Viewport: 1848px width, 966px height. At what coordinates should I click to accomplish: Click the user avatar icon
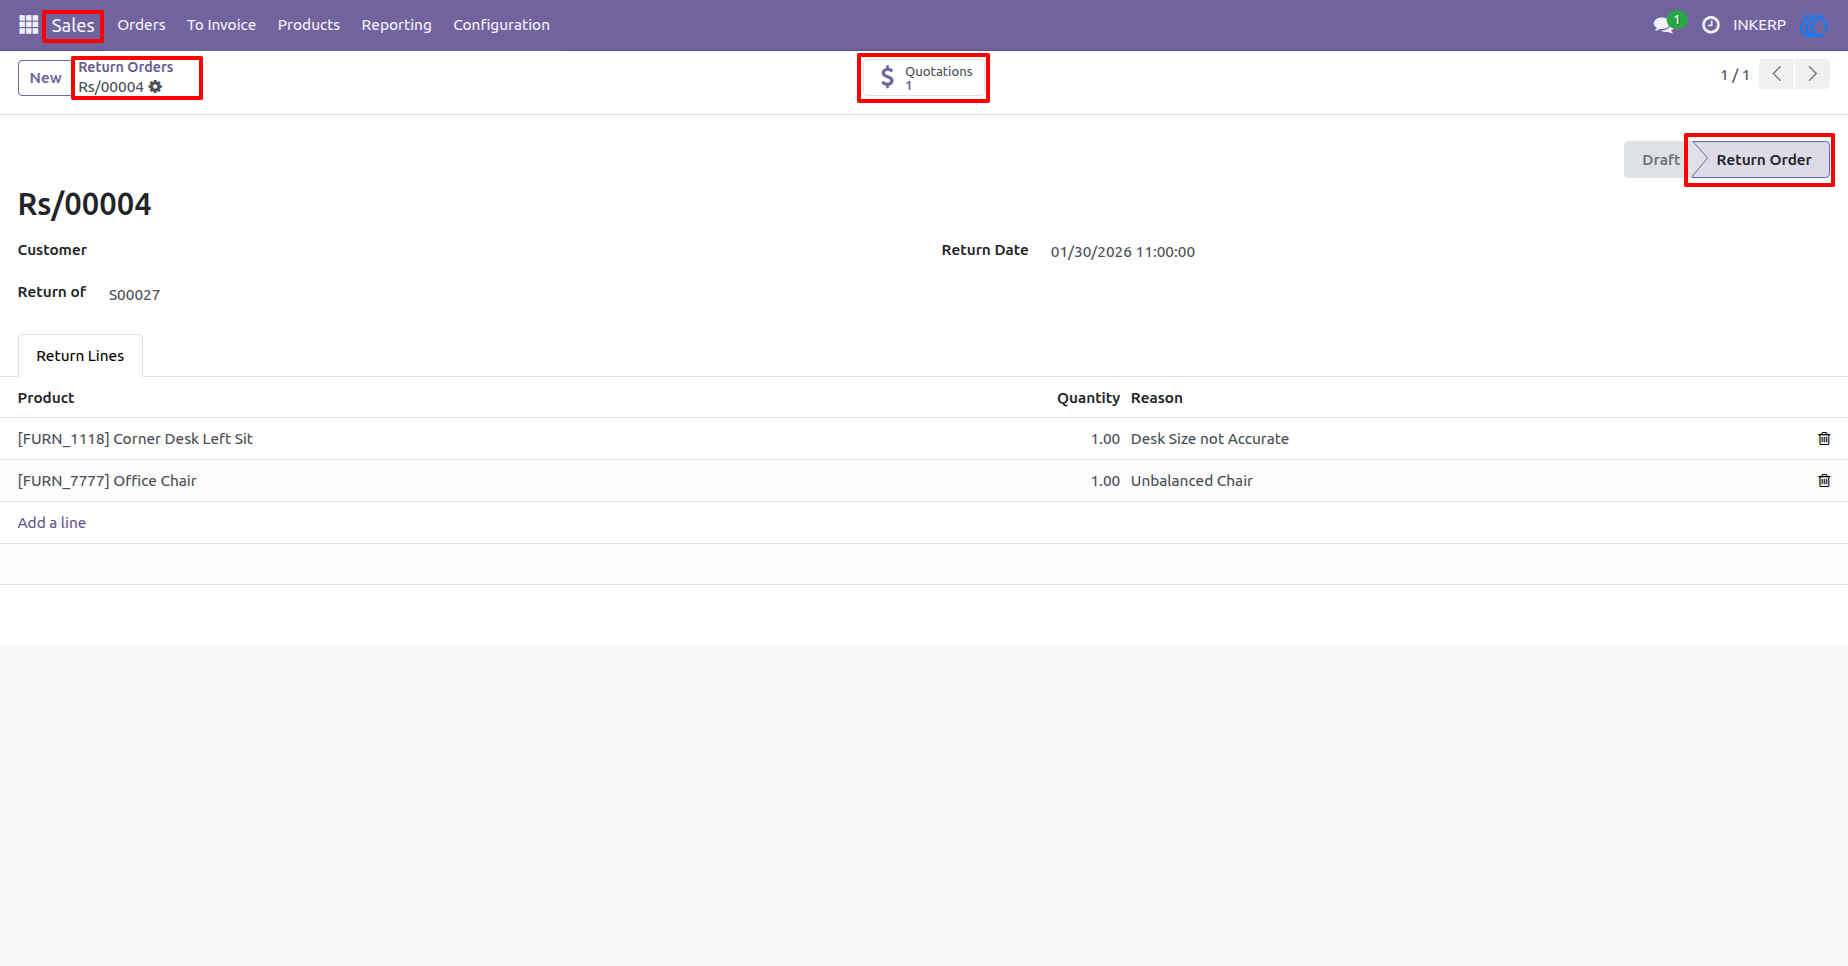tap(1814, 25)
